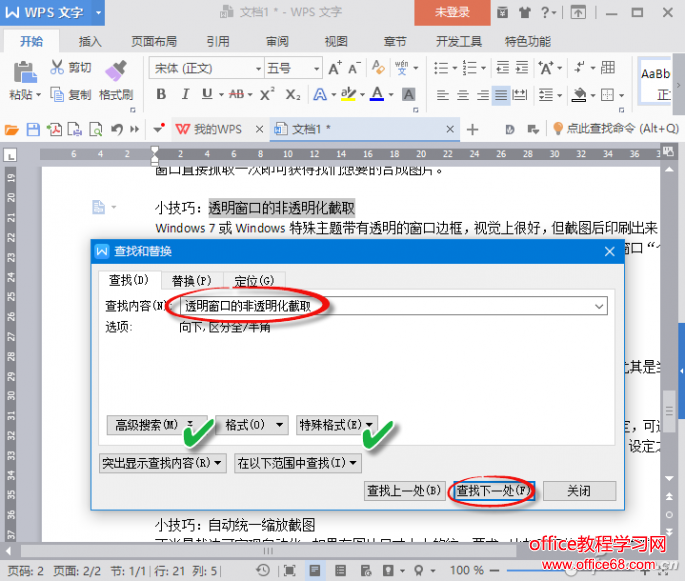The height and width of the screenshot is (581, 685).
Task: Open 格式(O) dropdown button
Action: coord(252,425)
